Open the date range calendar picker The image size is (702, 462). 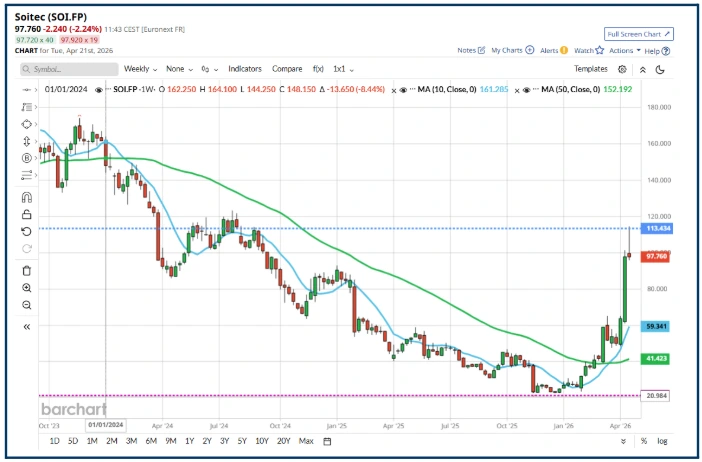tap(327, 441)
